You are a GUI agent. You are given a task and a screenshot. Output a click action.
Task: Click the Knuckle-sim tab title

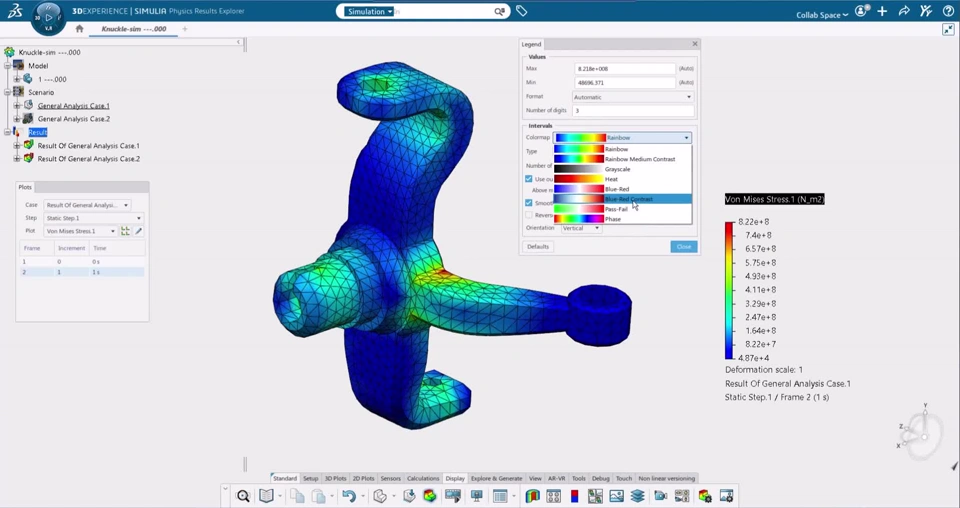pyautogui.click(x=133, y=29)
